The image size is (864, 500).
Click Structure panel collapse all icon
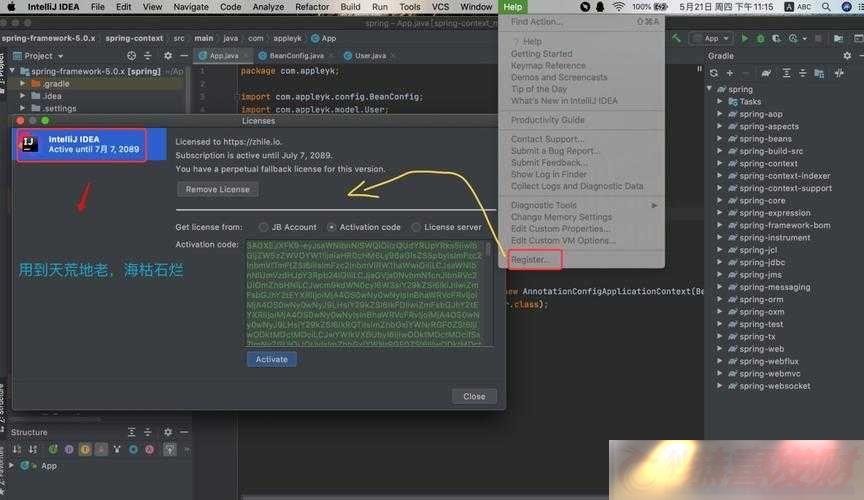coord(147,432)
